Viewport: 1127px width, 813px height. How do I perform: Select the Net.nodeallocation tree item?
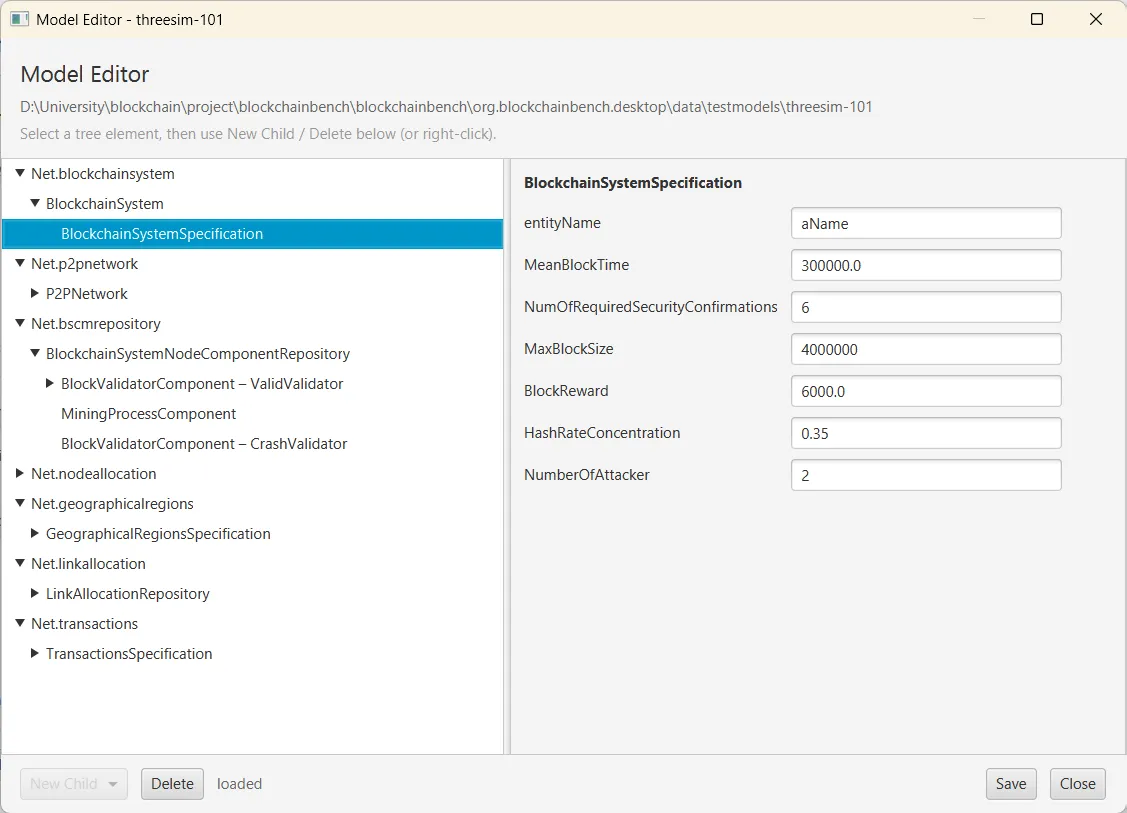coord(252,473)
